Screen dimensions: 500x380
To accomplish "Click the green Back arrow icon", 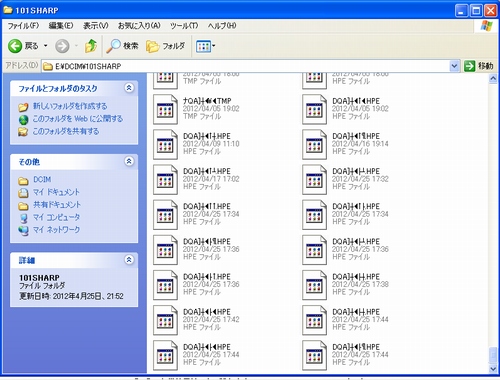I will coord(15,46).
